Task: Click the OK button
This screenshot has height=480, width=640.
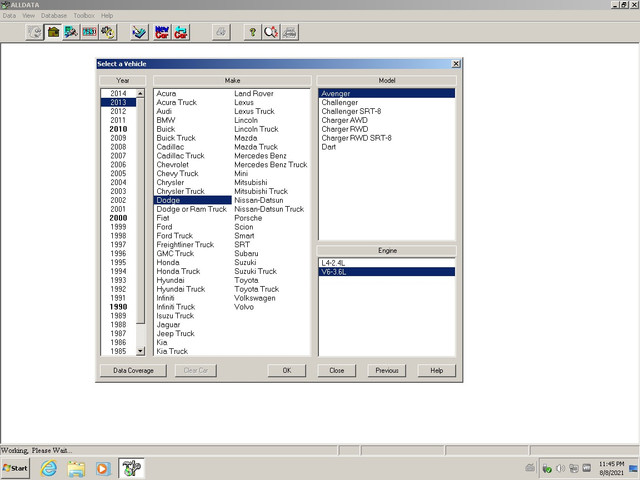Action: point(287,370)
